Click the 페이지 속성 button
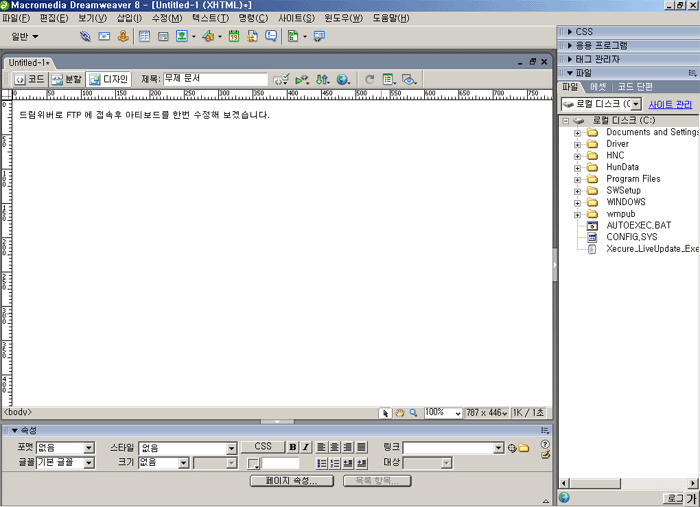 point(292,481)
